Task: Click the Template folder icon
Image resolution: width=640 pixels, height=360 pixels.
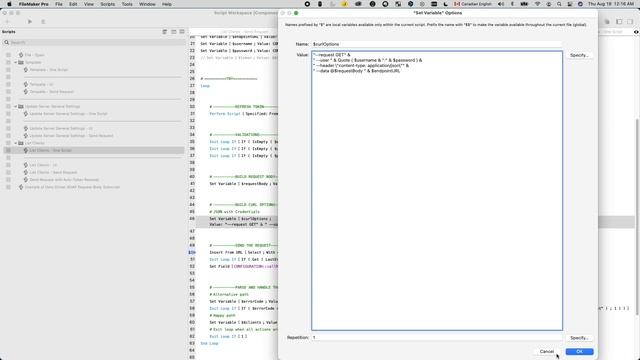Action: [x=21, y=62]
